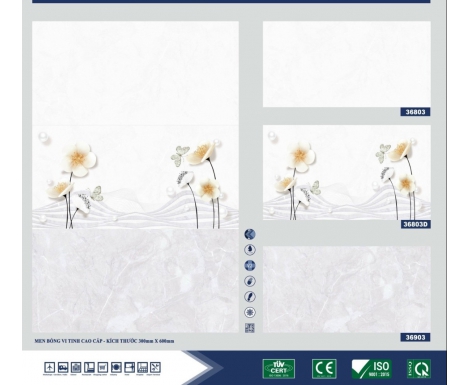Click the airplane application icon
Viewport: 470px width, 385px height.
tap(50, 367)
